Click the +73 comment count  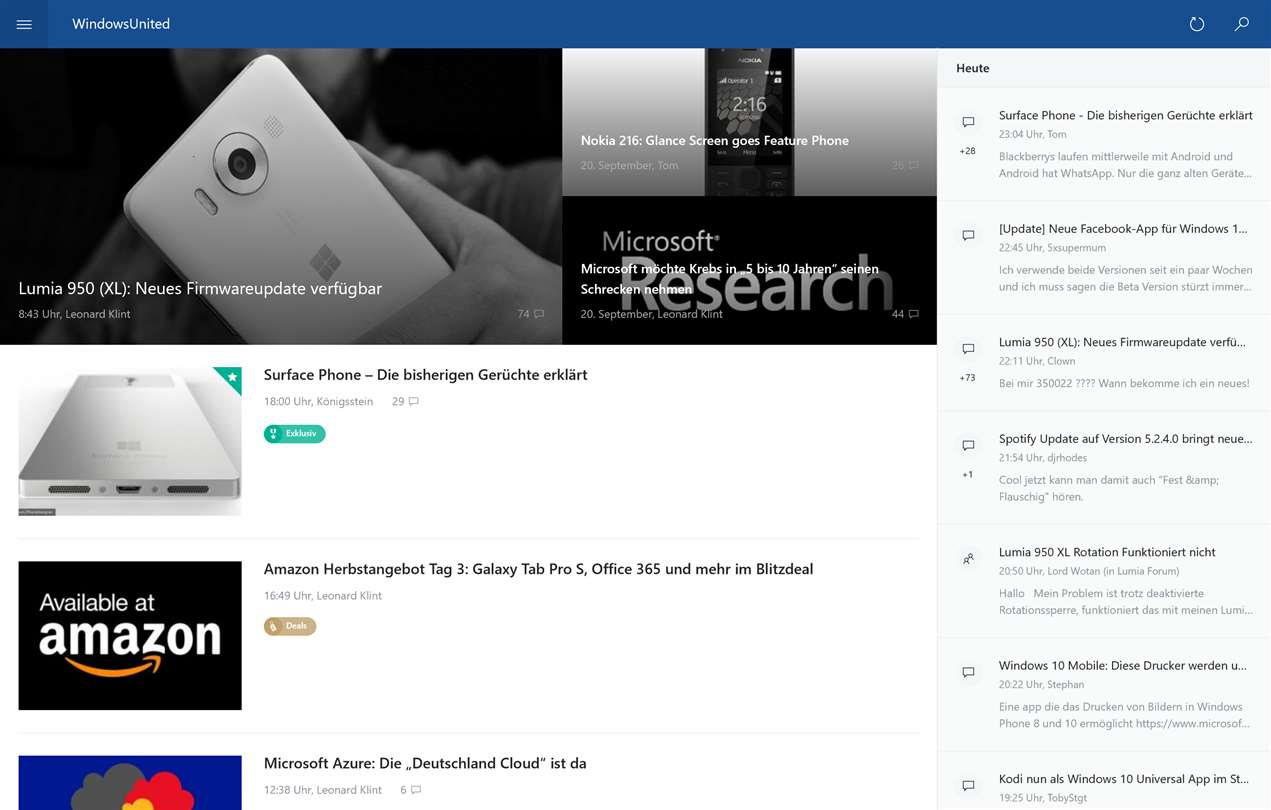tap(968, 378)
